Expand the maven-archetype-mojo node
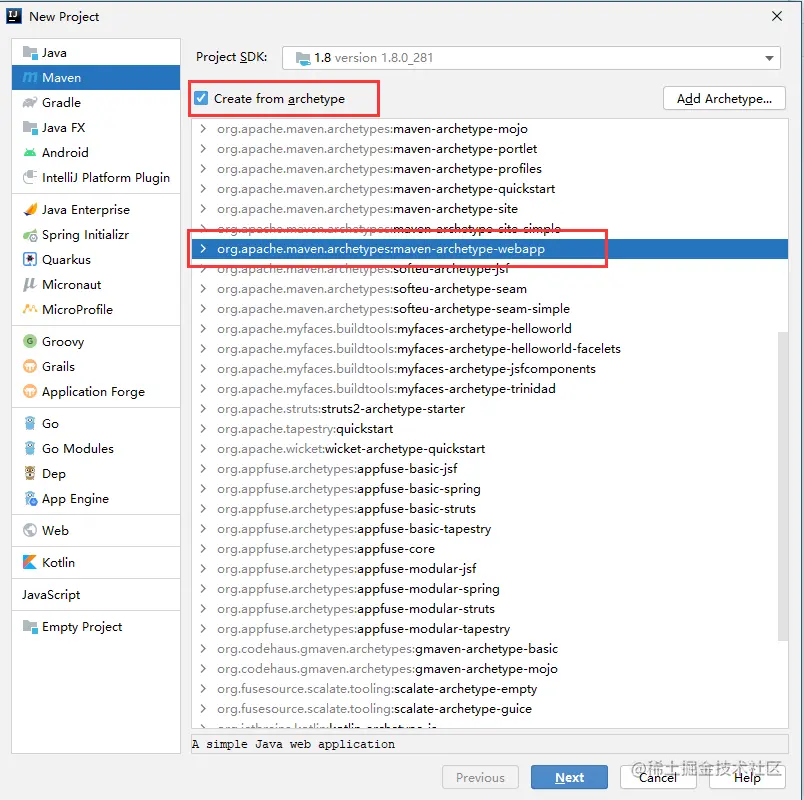The width and height of the screenshot is (804, 800). 203,129
